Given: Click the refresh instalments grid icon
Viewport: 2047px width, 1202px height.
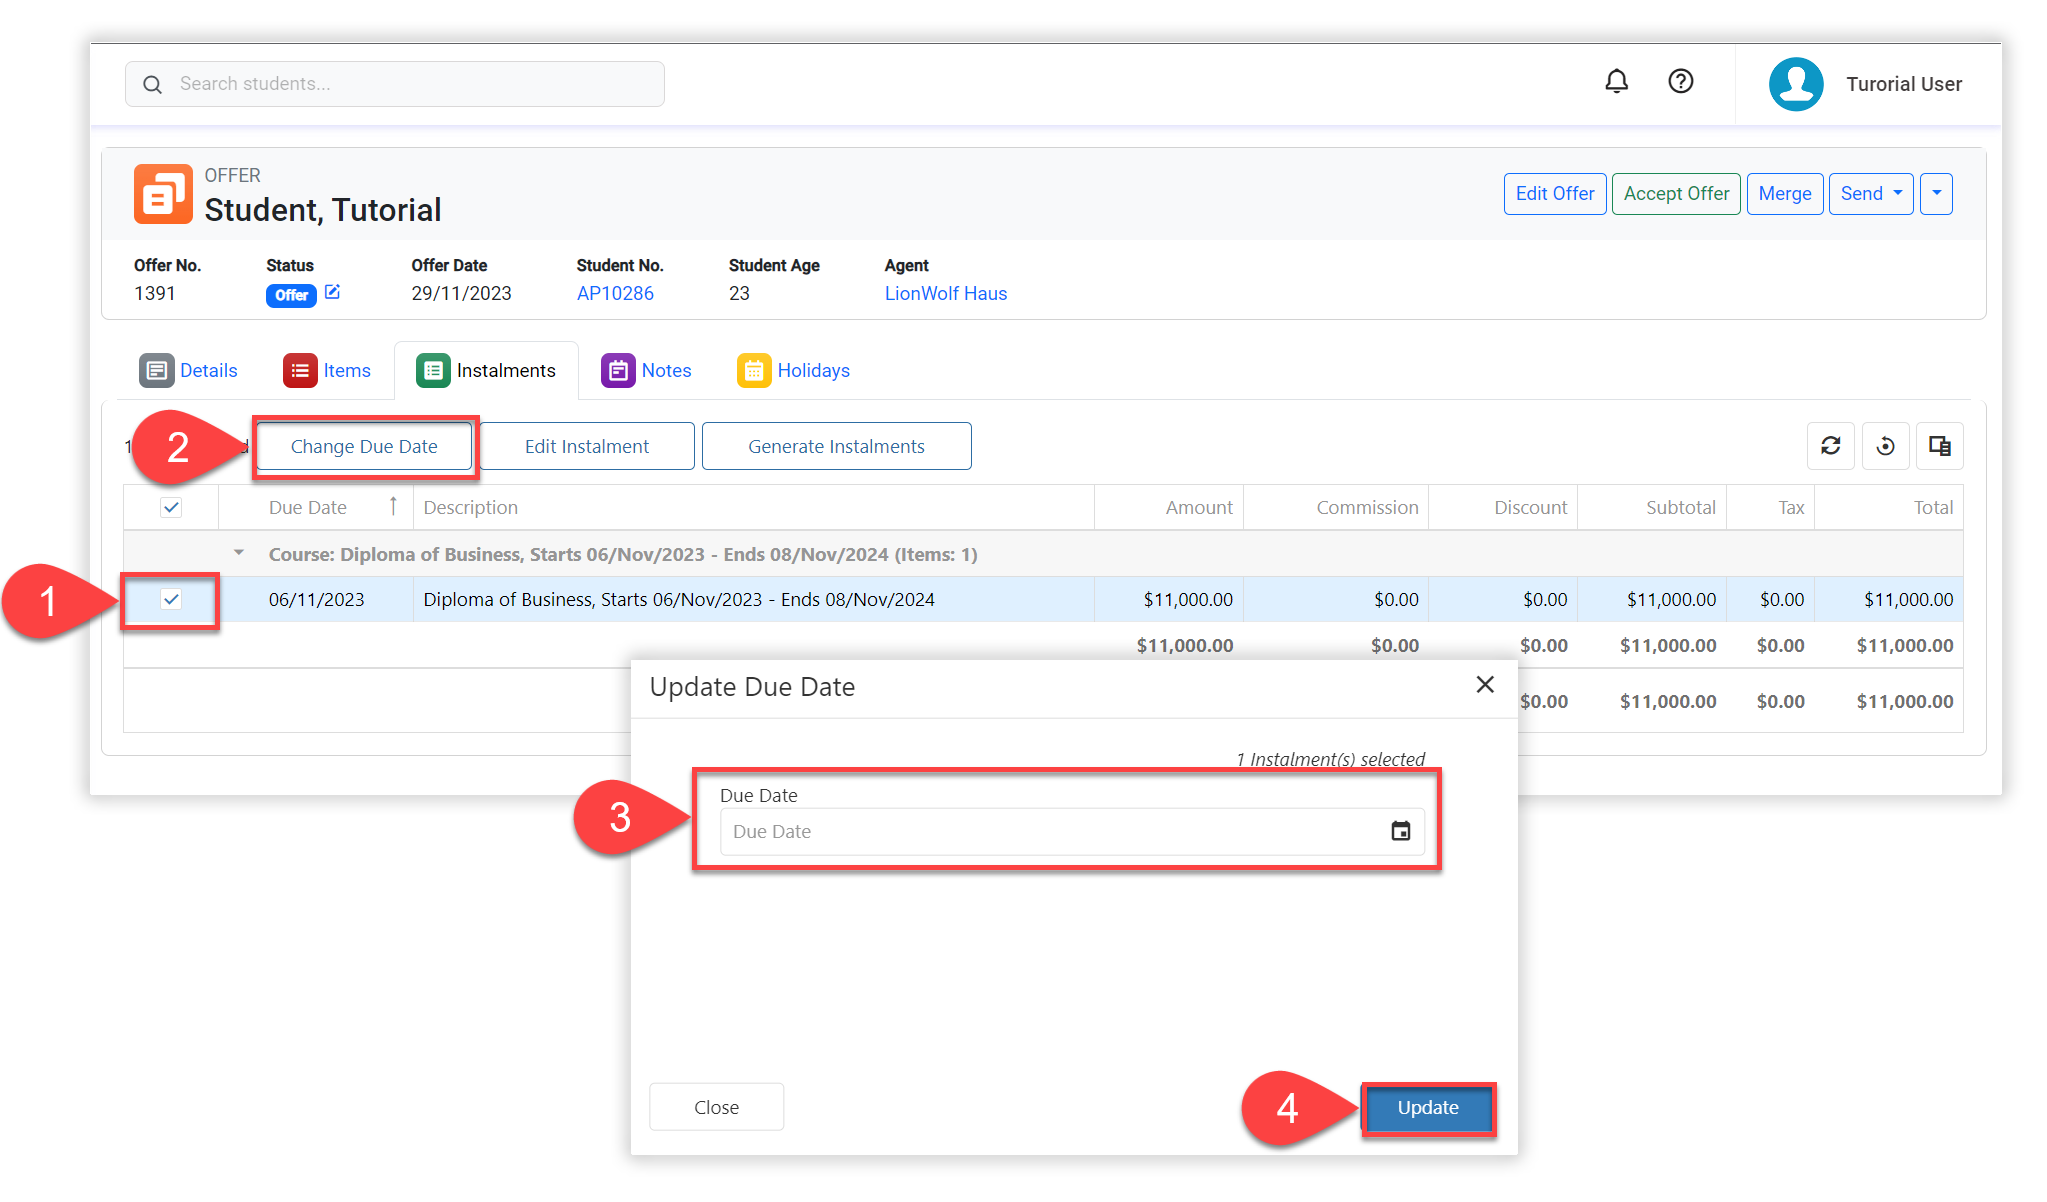Looking at the screenshot, I should point(1830,446).
